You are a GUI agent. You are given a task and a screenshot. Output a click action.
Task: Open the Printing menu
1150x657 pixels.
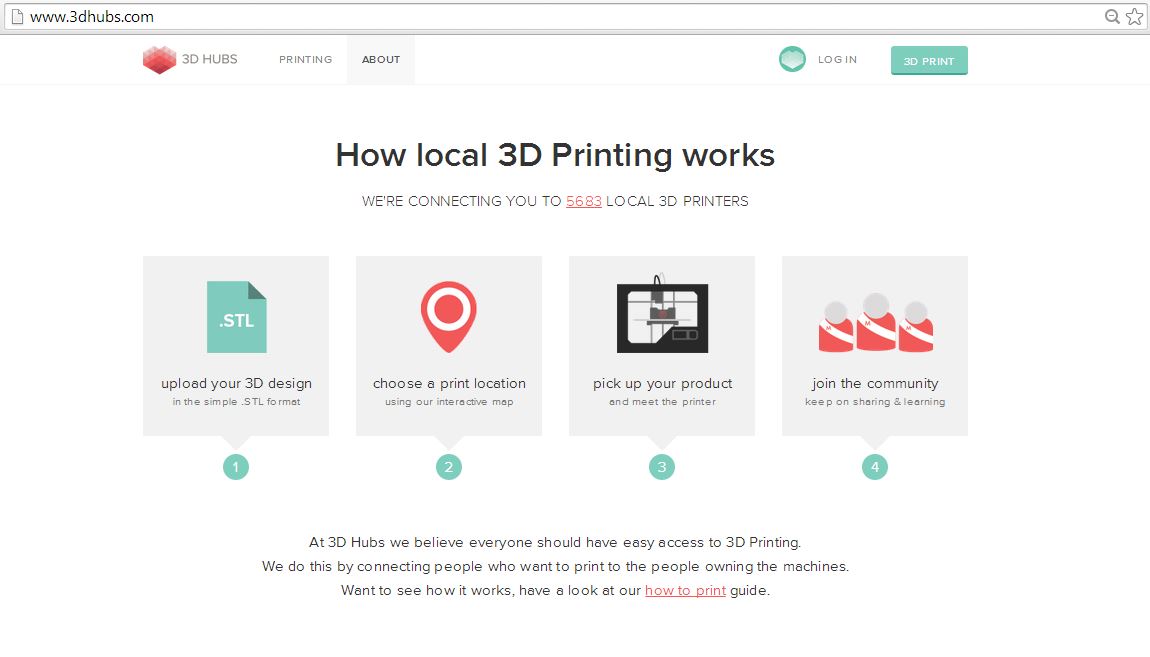(x=305, y=59)
